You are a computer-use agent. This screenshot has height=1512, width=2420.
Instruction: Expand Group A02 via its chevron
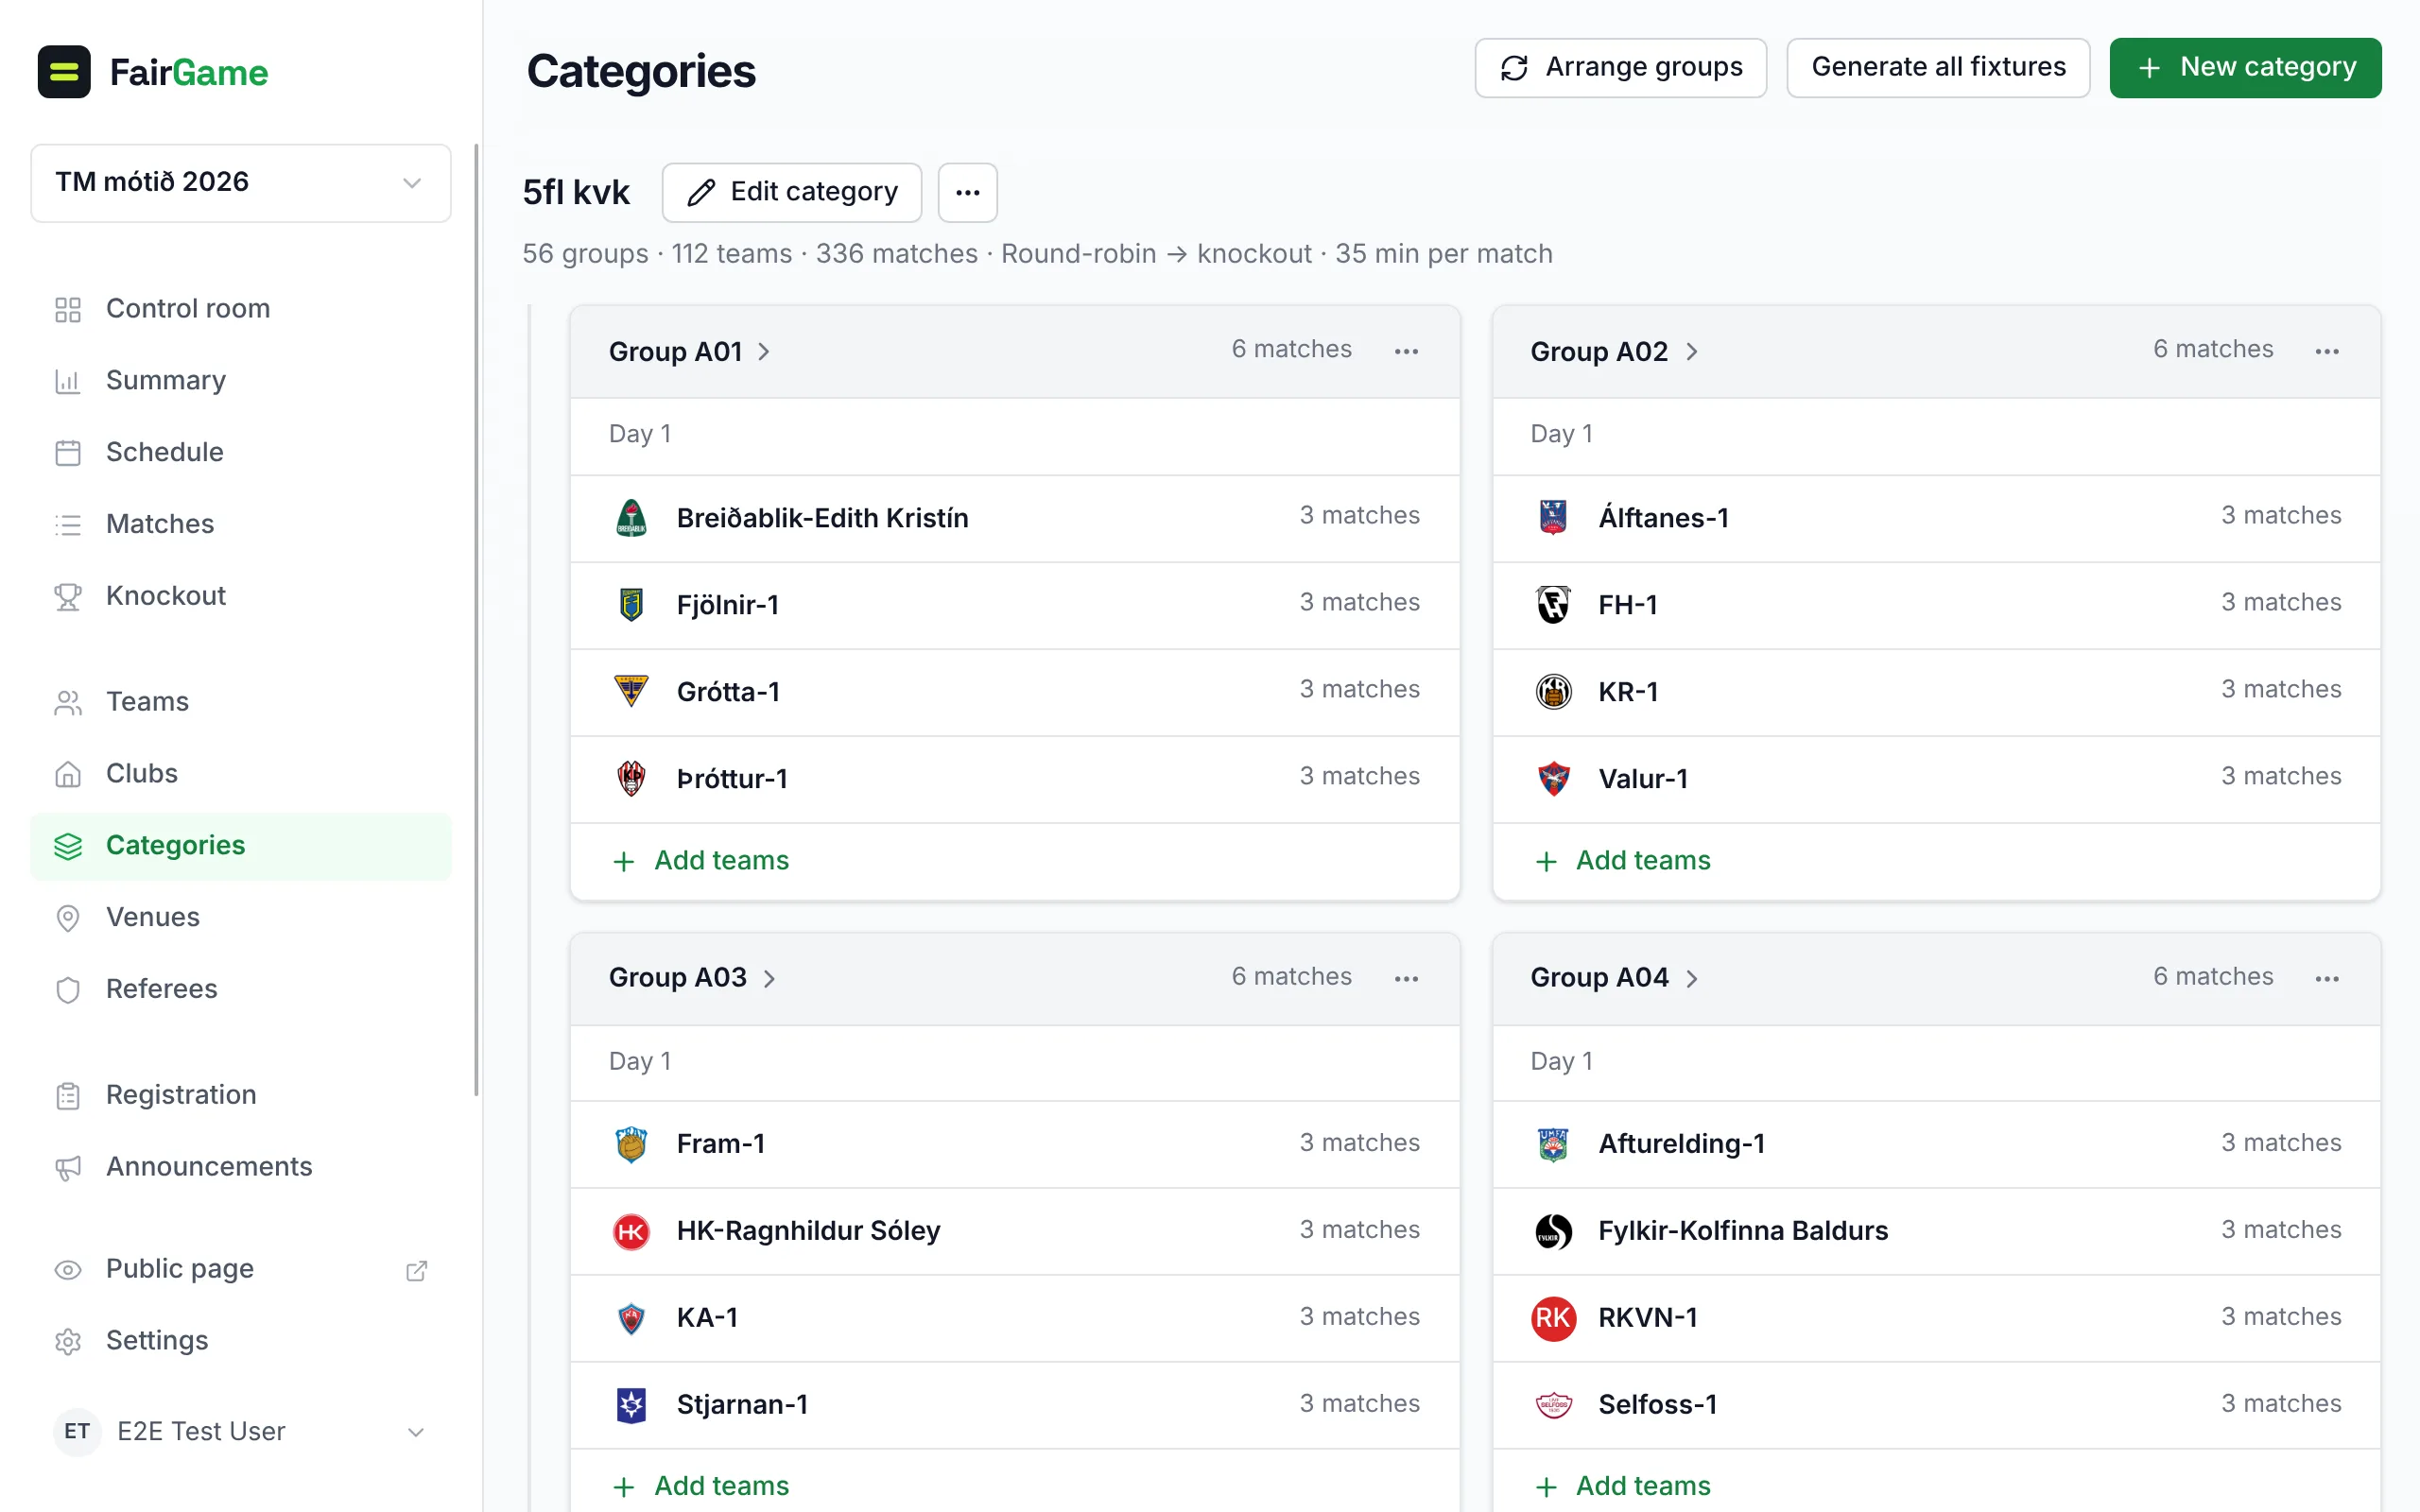point(1692,352)
